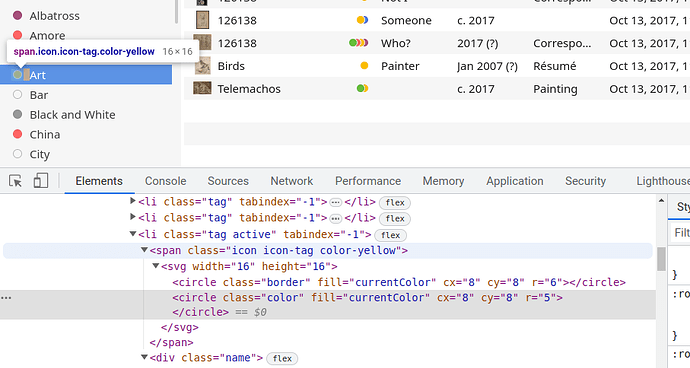Image resolution: width=690 pixels, height=368 pixels.
Task: Click the tag list sidebar scrollbar
Action: pos(176,12)
